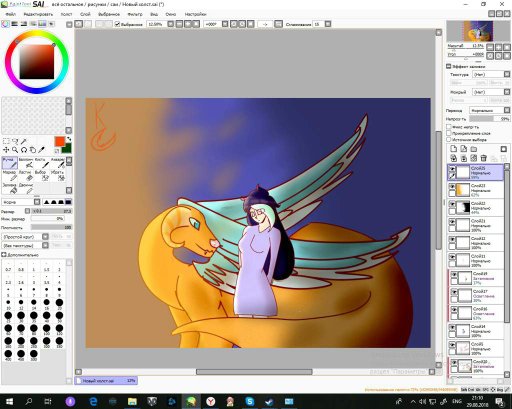Choose the eyedropper color picker tool

tap(41, 150)
